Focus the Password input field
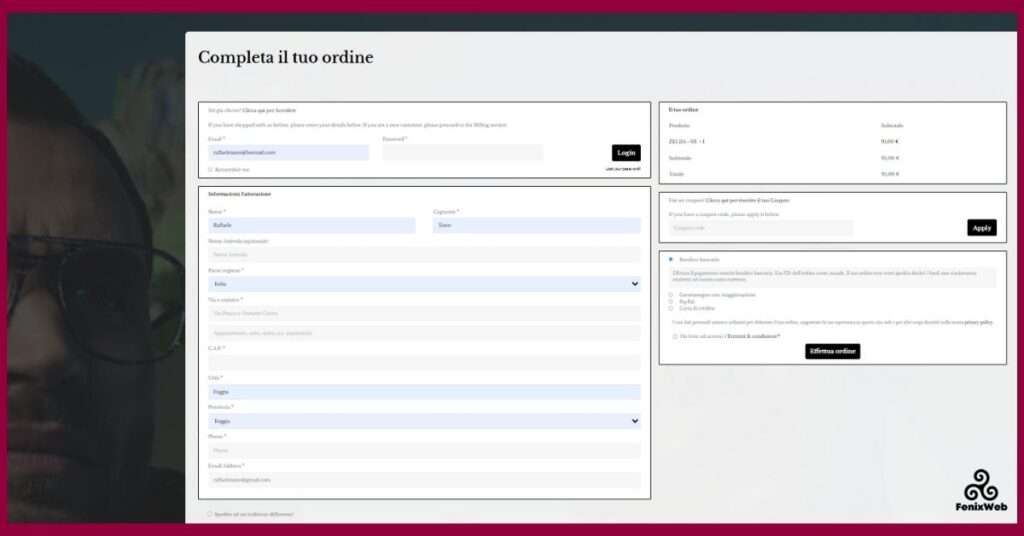Viewport: 1024px width, 536px height. [462, 153]
